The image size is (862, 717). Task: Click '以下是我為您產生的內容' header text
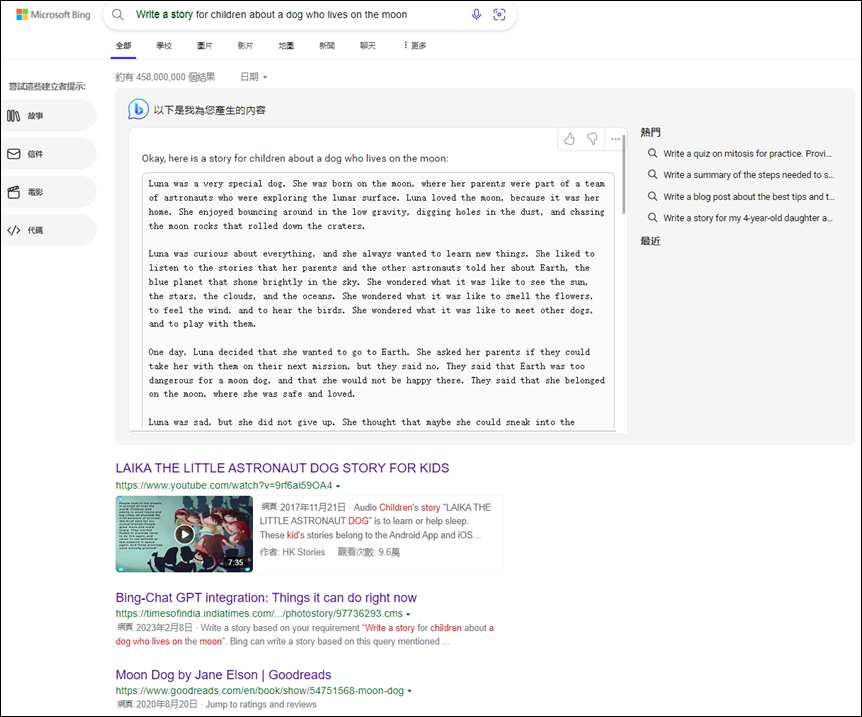tap(209, 110)
